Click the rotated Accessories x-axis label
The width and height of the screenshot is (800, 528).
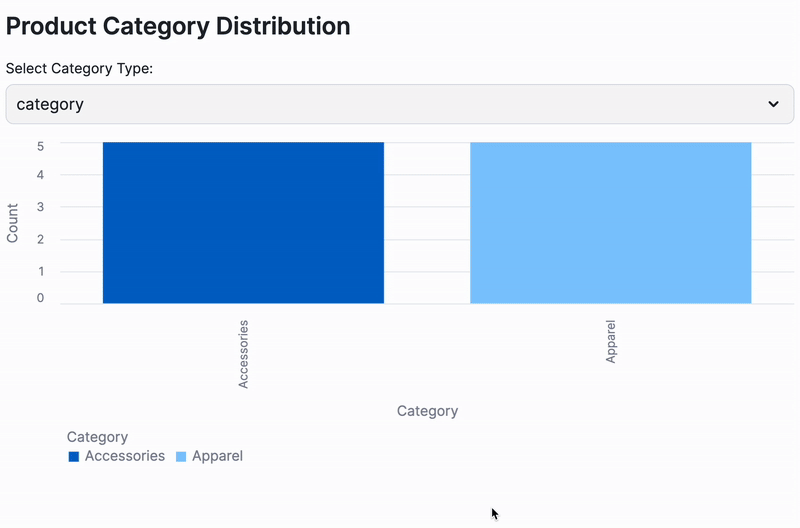coord(243,354)
